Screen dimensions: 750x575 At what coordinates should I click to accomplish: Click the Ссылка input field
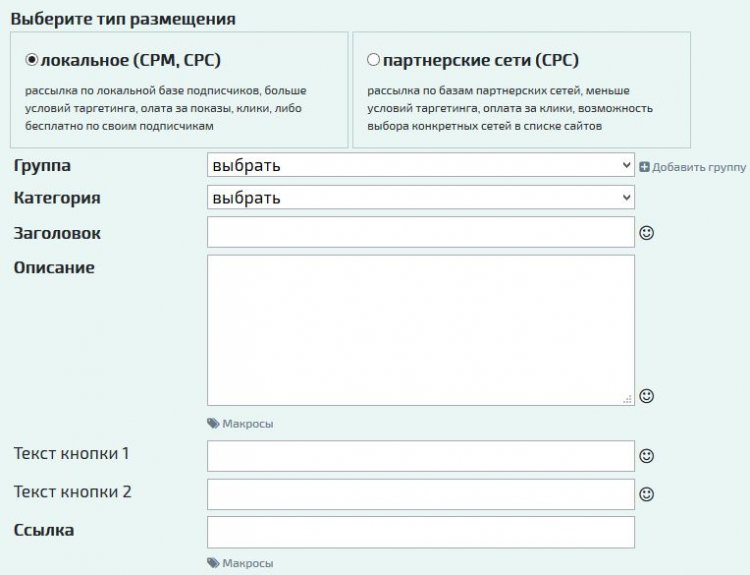(421, 532)
